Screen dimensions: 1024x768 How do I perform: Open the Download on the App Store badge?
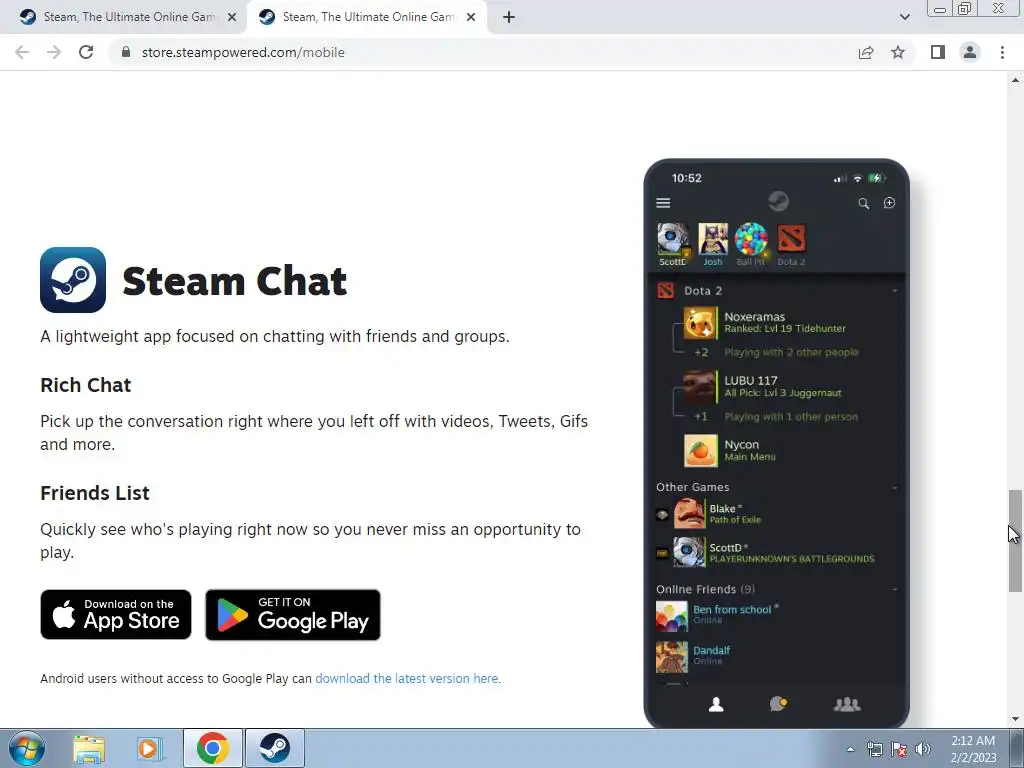(x=116, y=615)
